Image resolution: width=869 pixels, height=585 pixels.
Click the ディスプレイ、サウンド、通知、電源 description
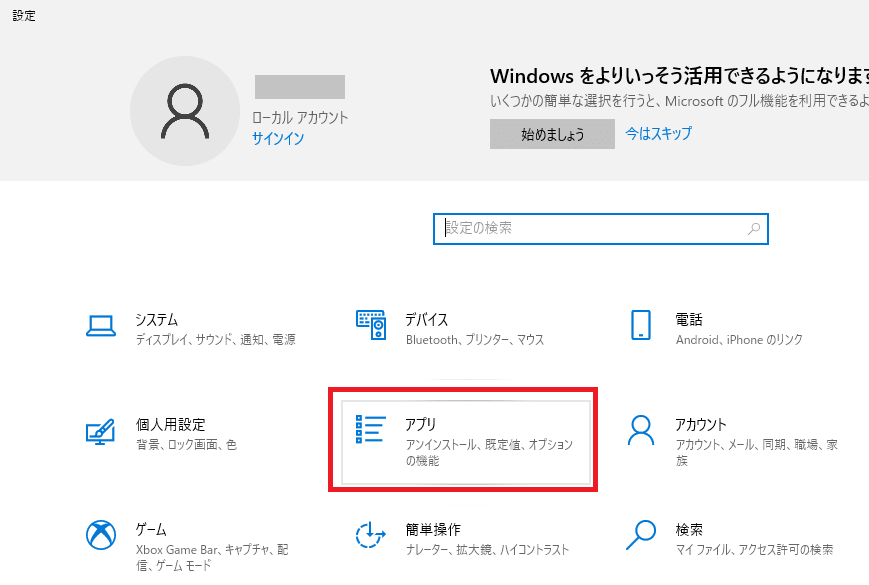[x=216, y=340]
